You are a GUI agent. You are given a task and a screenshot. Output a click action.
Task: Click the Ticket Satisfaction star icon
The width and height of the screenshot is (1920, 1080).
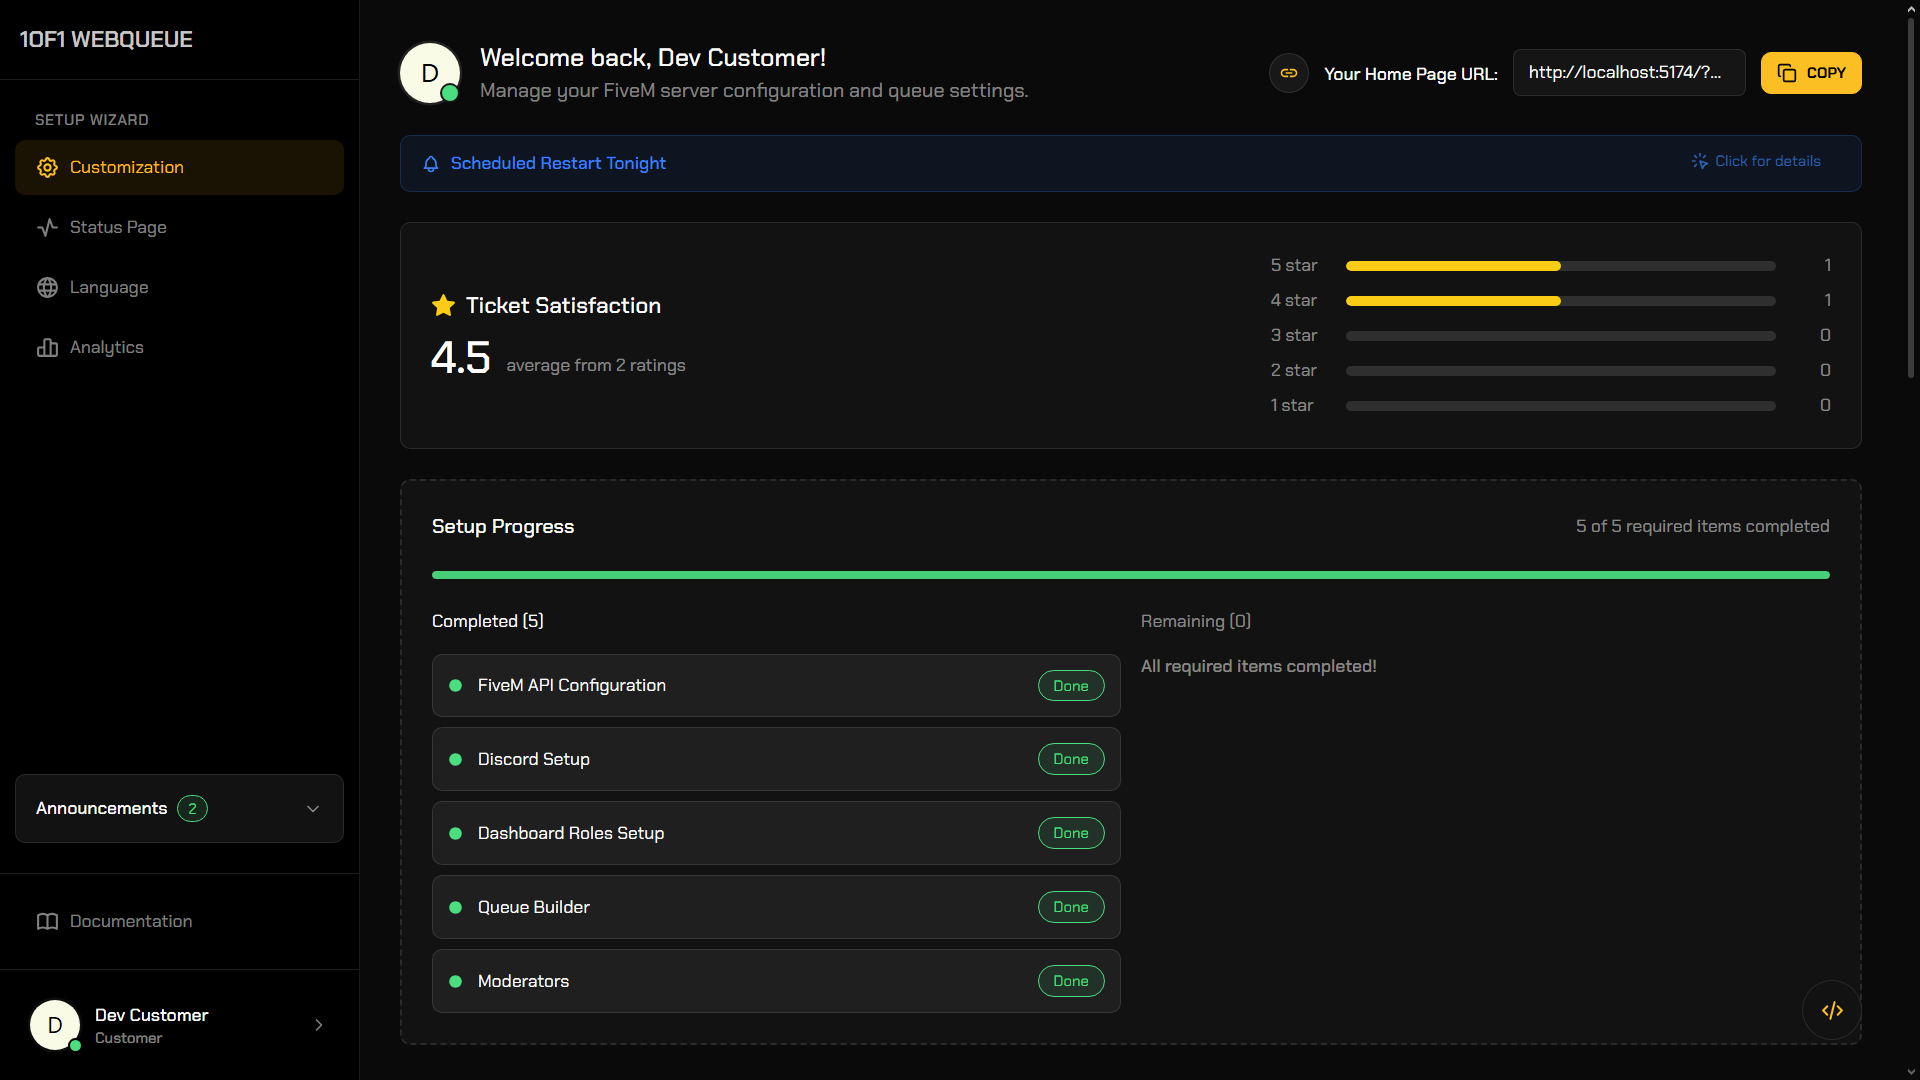click(443, 305)
